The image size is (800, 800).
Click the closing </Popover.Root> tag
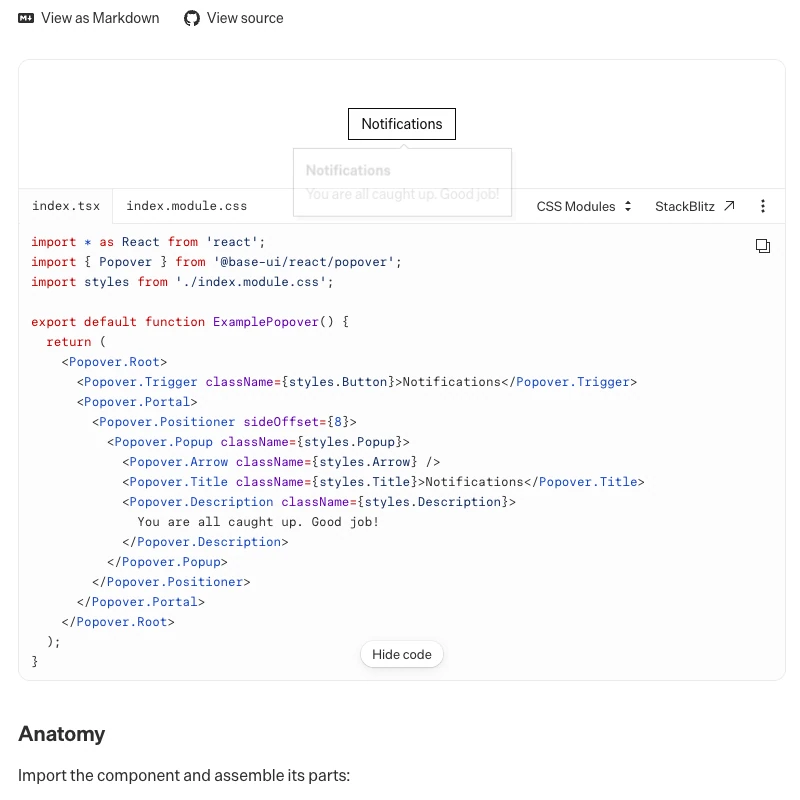point(118,622)
